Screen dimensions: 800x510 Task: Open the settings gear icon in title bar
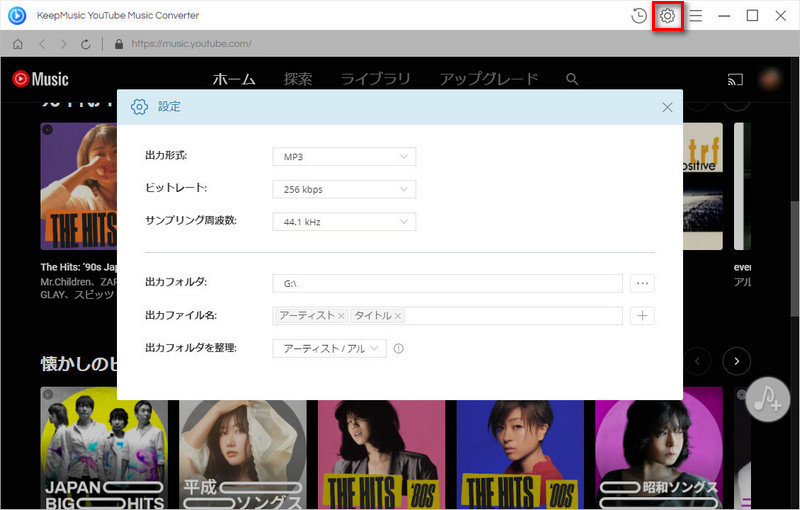tap(667, 16)
